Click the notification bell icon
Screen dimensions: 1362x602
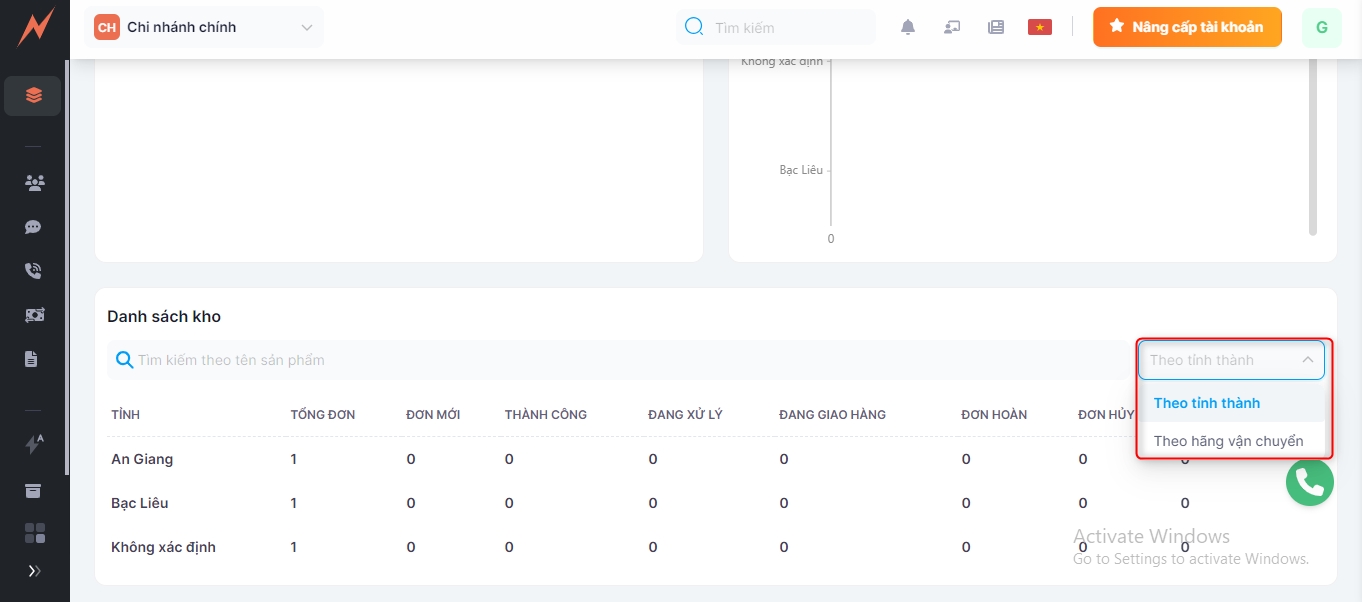pyautogui.click(x=908, y=28)
